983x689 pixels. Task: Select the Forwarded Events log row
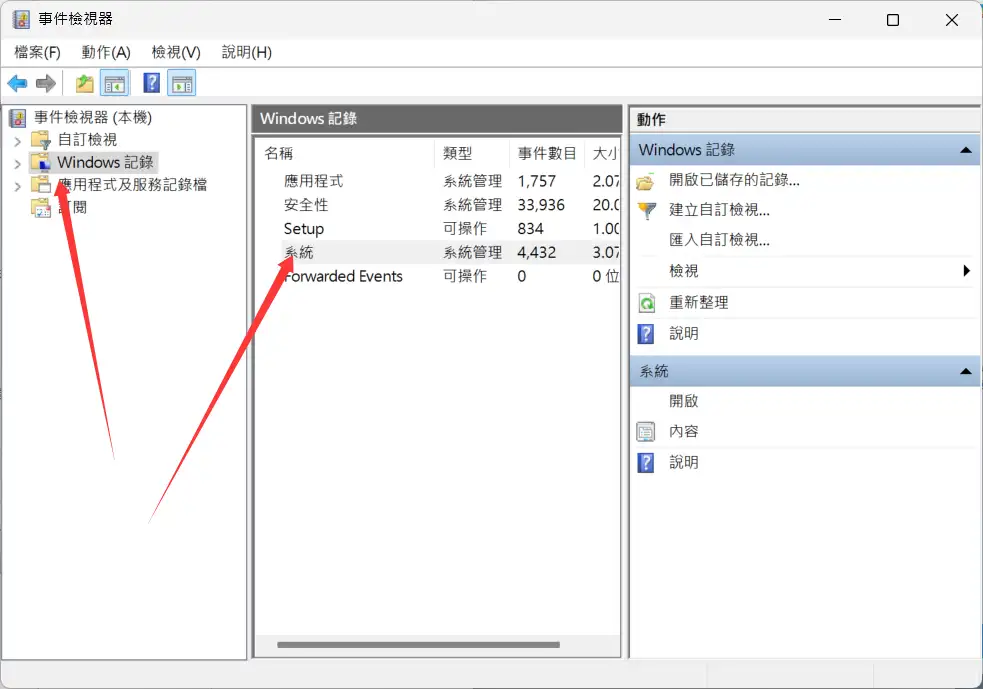[x=438, y=276]
